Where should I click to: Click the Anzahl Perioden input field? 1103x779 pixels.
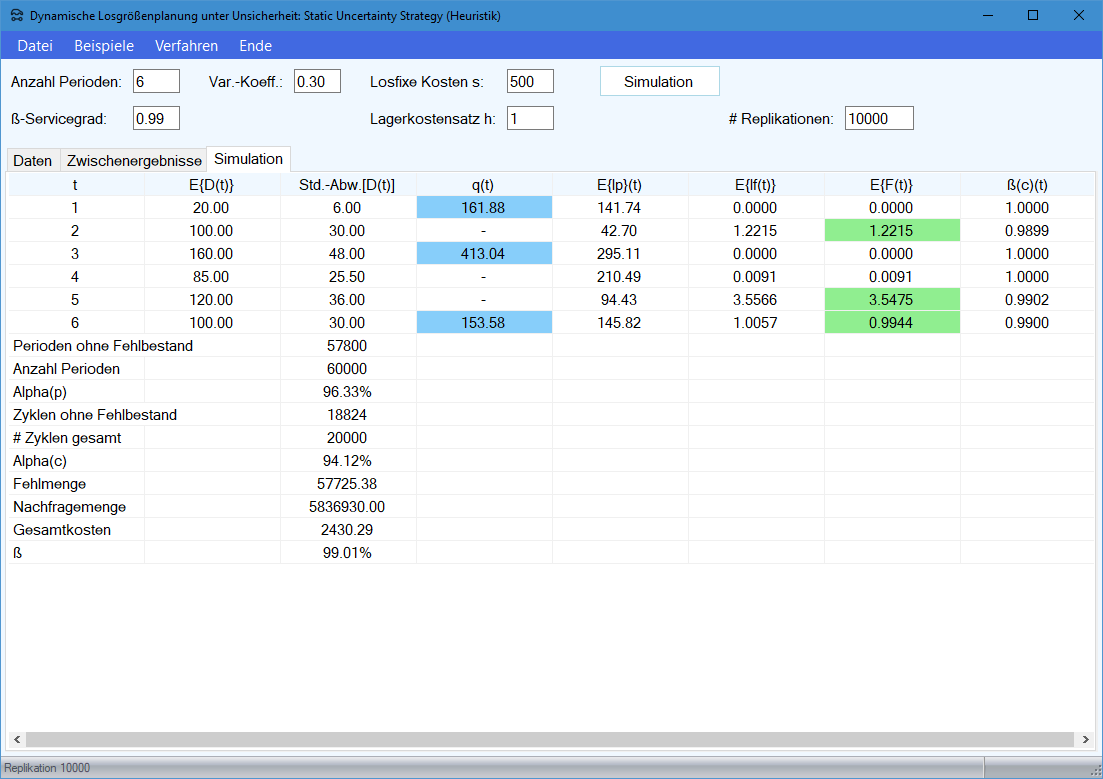(x=156, y=82)
